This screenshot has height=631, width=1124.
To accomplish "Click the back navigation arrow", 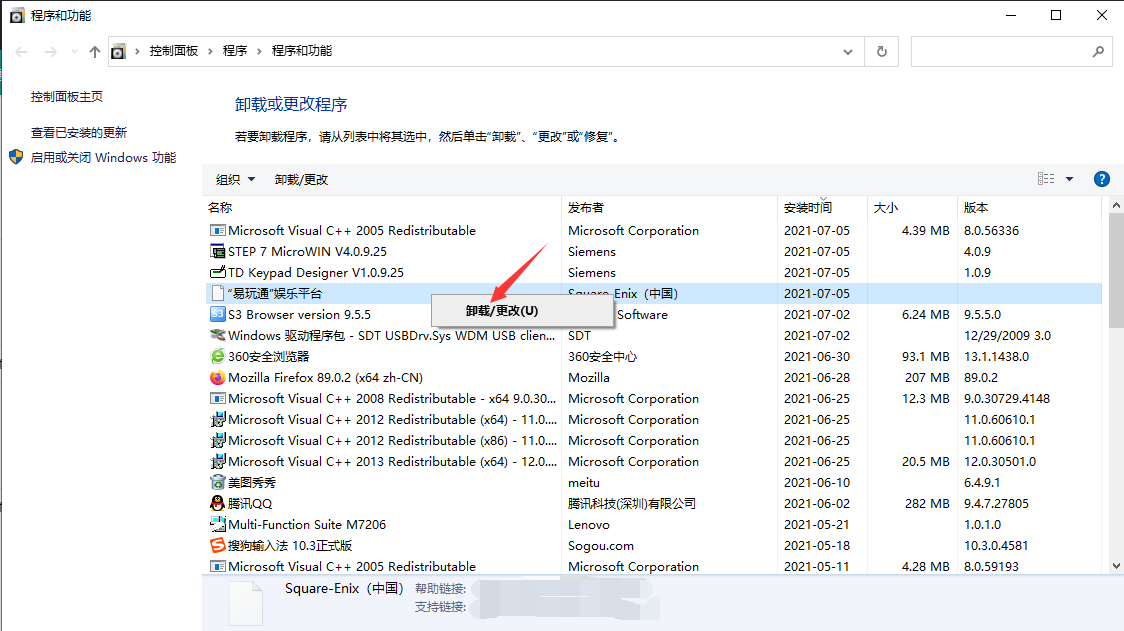I will (22, 52).
